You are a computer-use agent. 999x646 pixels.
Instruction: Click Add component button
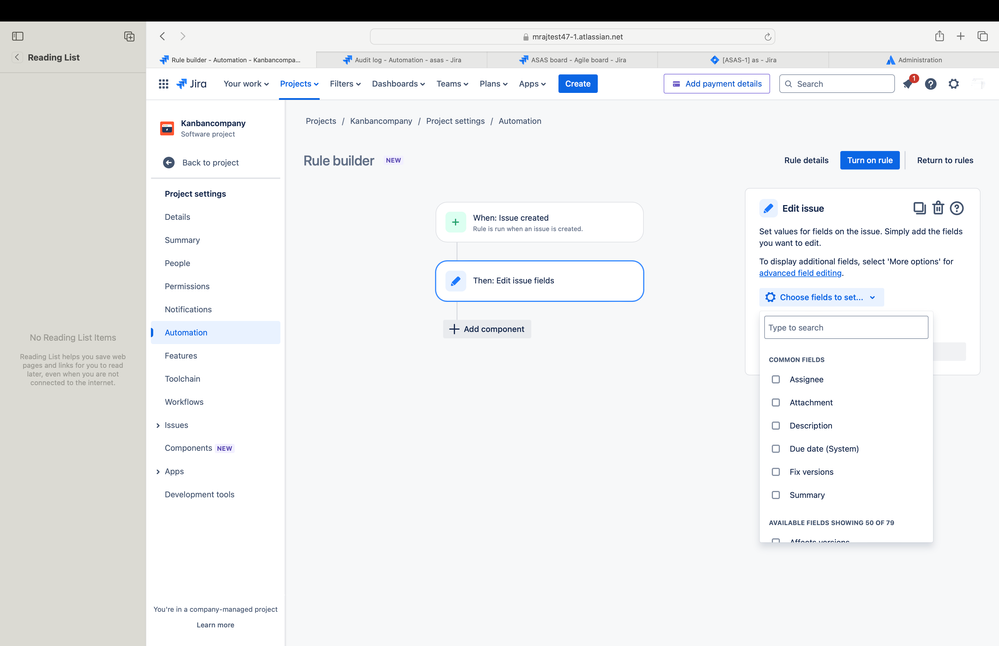pos(487,329)
